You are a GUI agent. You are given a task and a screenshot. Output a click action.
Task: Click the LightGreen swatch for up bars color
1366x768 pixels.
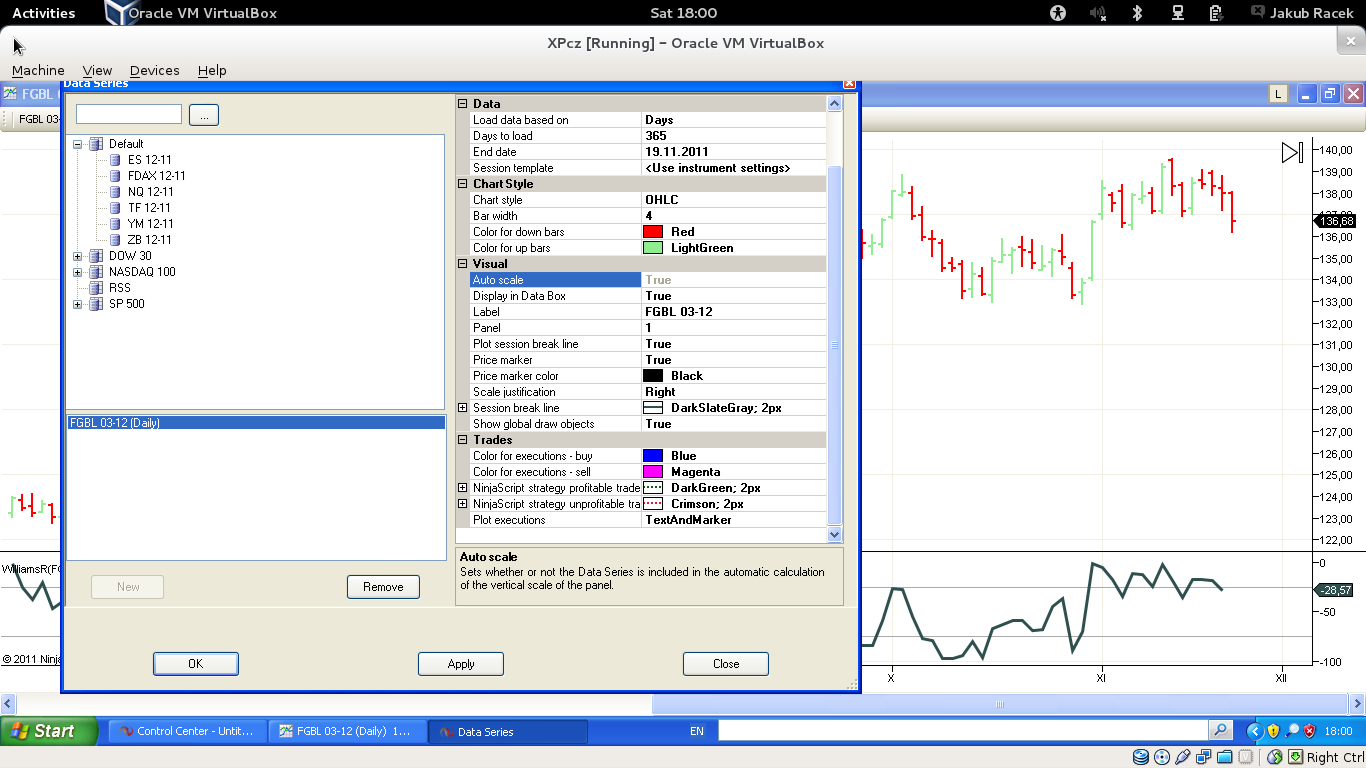tap(653, 248)
